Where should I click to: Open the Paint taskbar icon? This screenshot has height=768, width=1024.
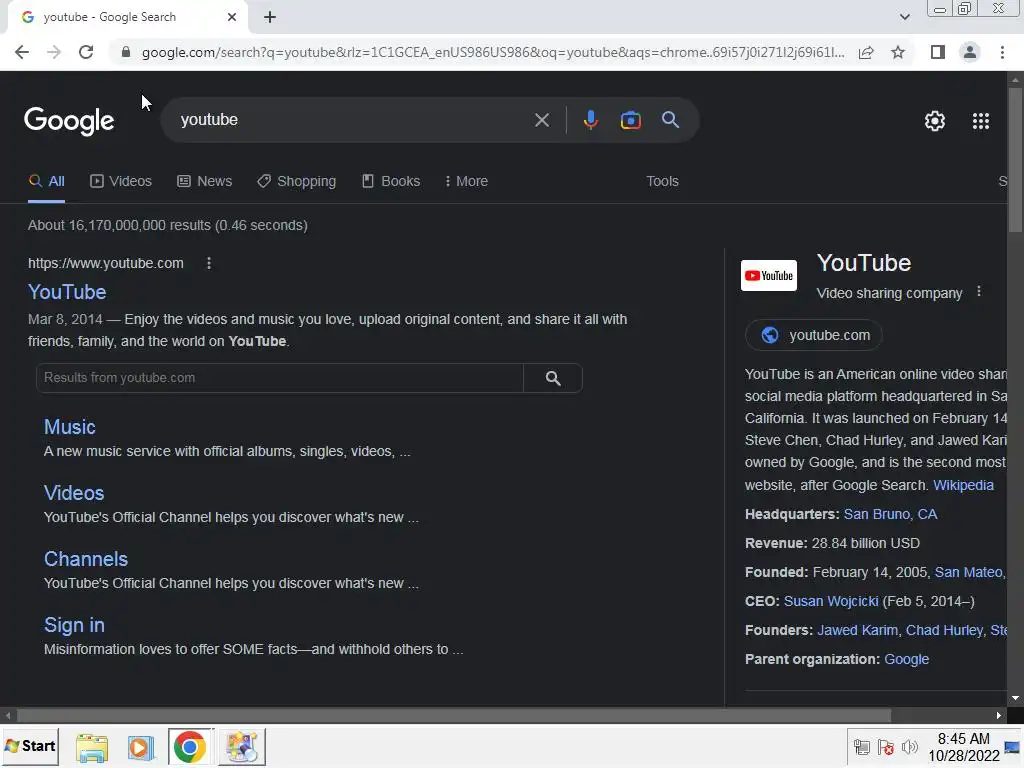(x=242, y=747)
